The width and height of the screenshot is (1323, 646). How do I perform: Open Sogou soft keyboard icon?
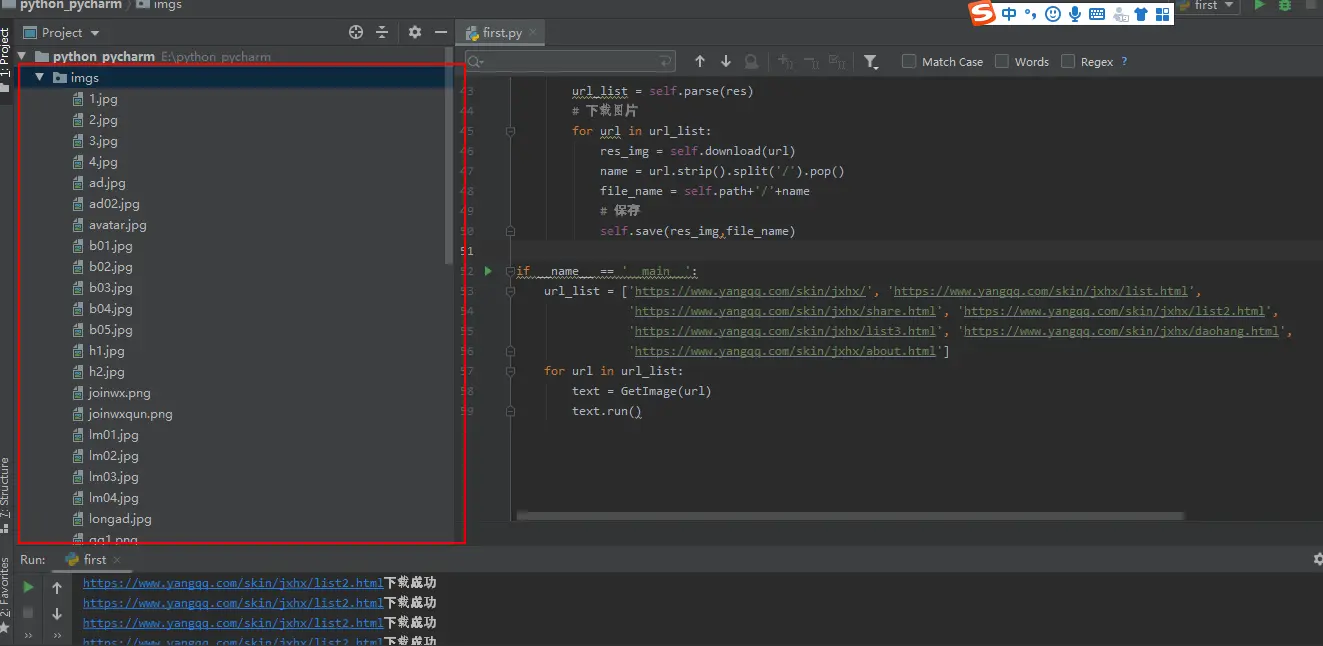(1097, 14)
